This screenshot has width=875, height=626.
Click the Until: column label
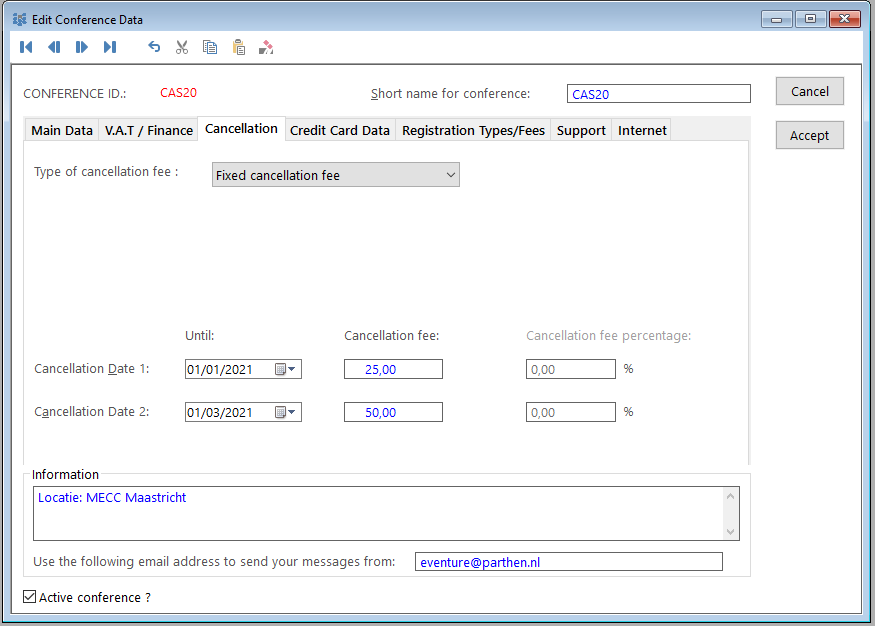[x=200, y=336]
